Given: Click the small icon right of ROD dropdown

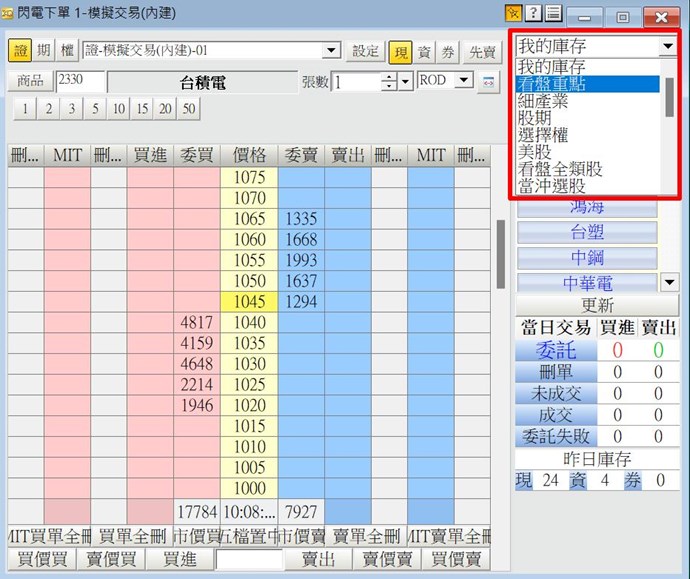Looking at the screenshot, I should click(x=489, y=82).
